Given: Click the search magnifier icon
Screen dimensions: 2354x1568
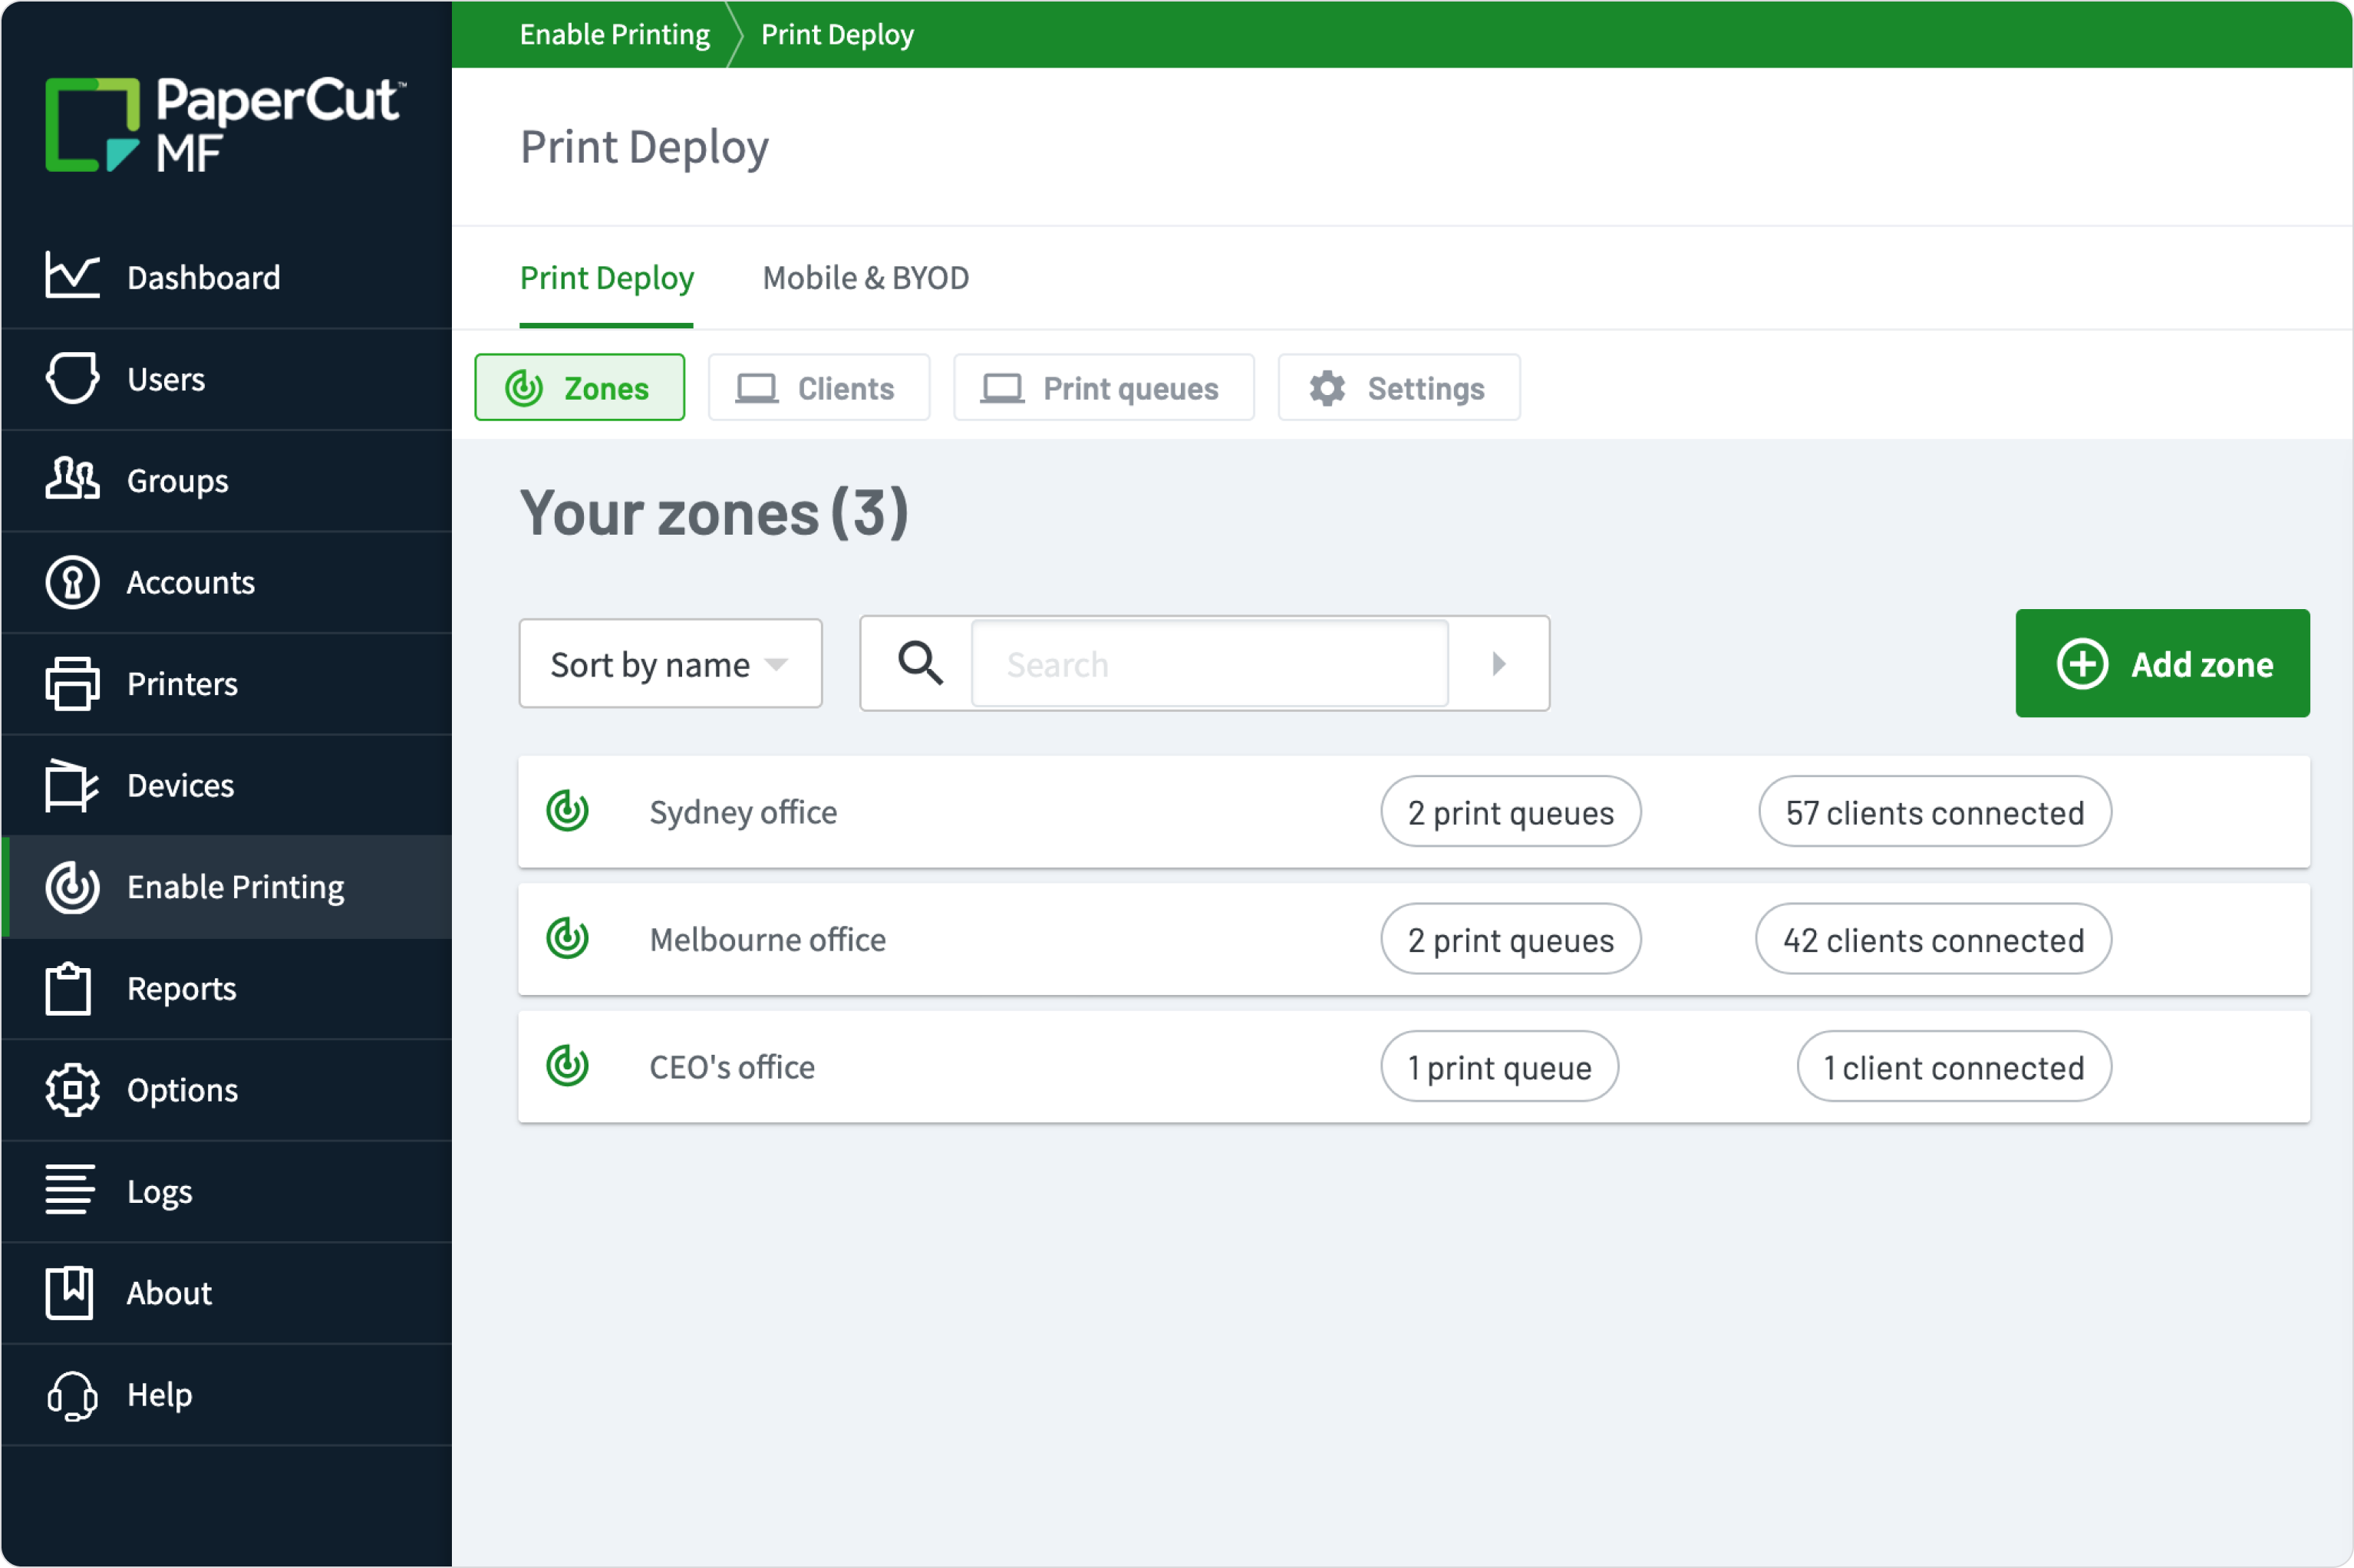Looking at the screenshot, I should (x=920, y=663).
